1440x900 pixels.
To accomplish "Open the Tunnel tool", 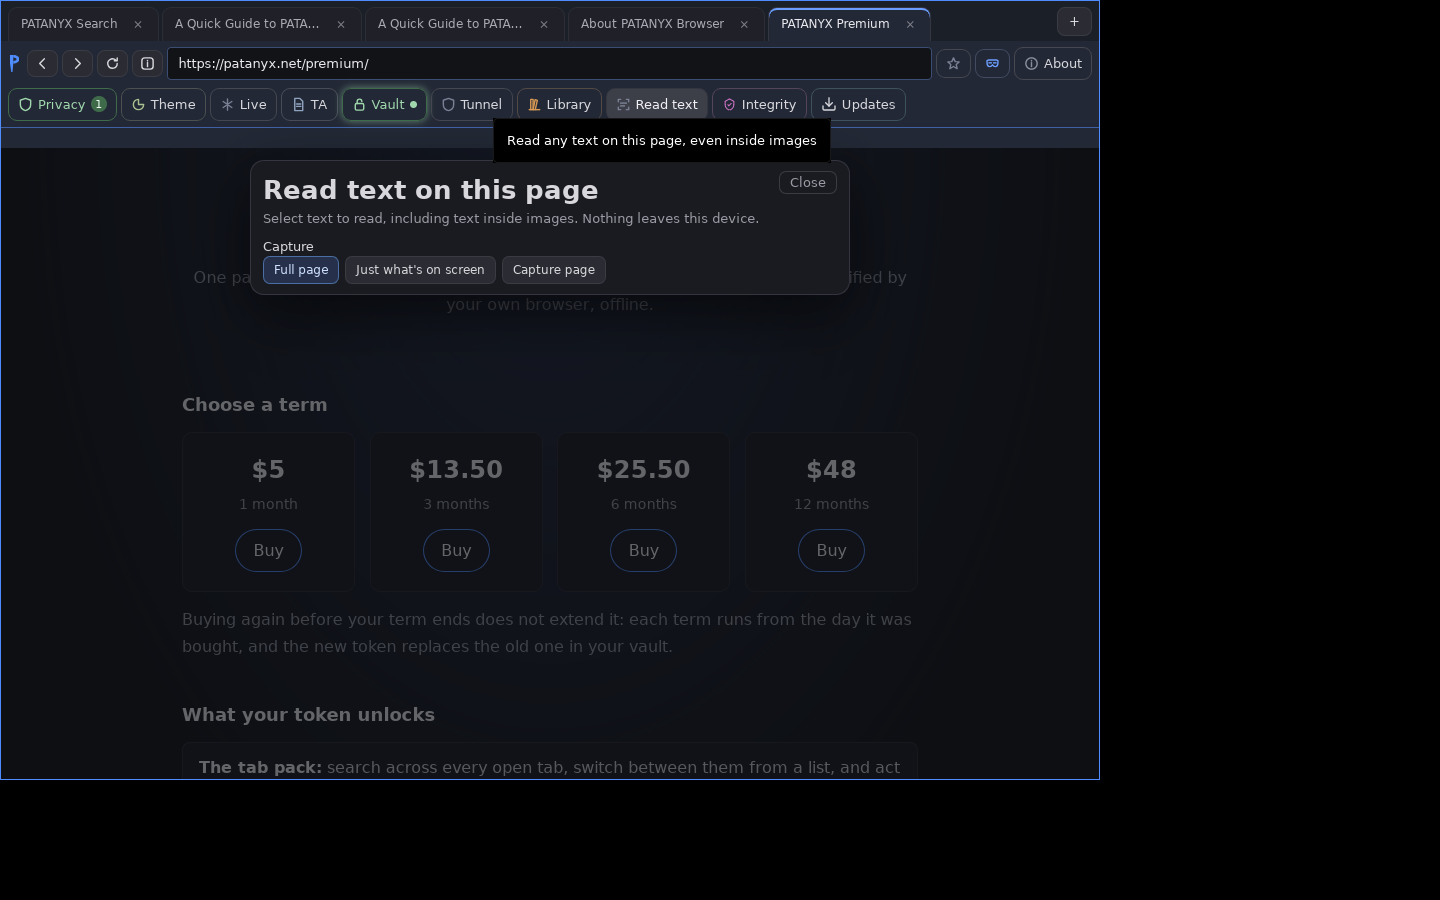I will click(472, 104).
